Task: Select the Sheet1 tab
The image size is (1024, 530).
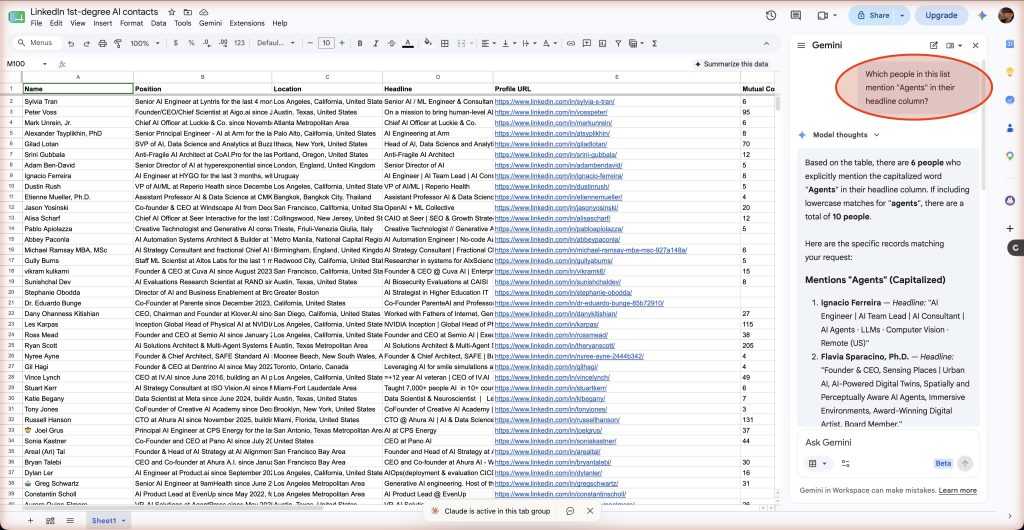Action: click(x=108, y=520)
